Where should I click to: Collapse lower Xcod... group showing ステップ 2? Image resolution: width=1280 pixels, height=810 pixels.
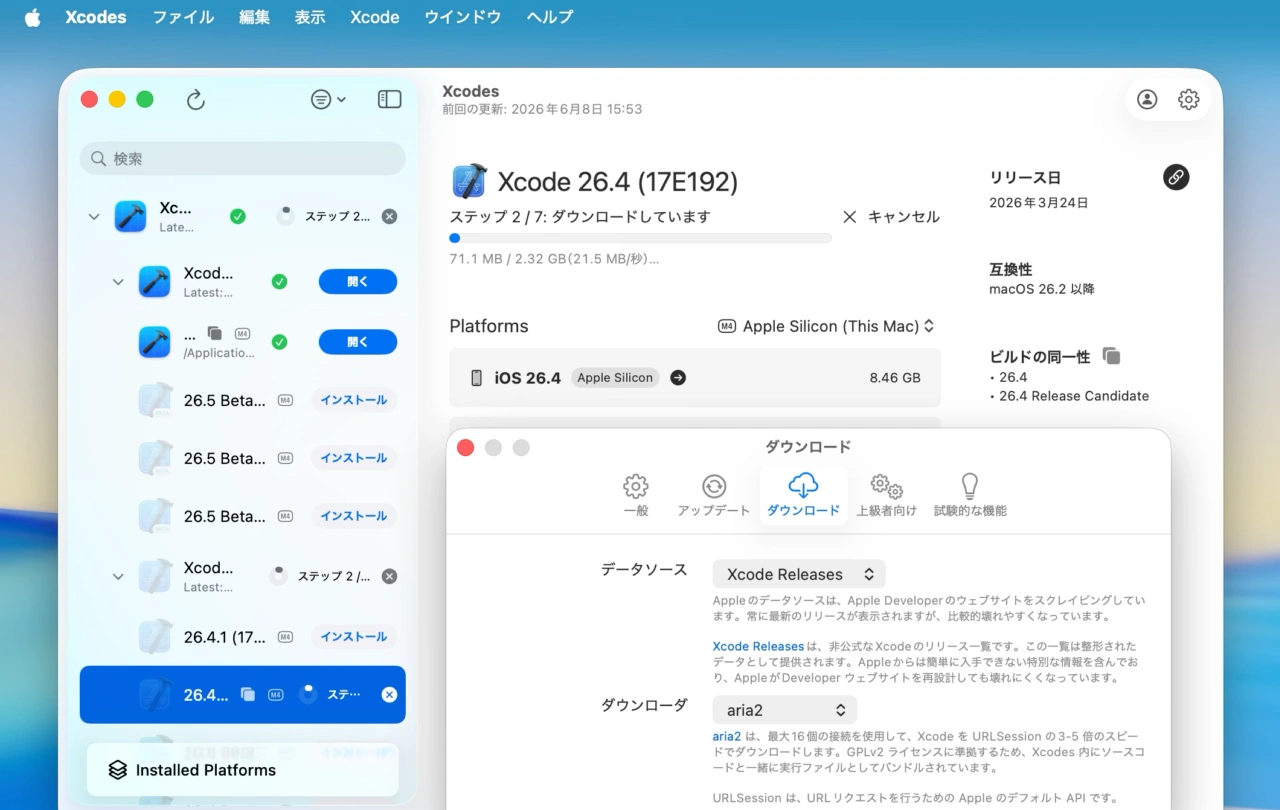(x=118, y=576)
